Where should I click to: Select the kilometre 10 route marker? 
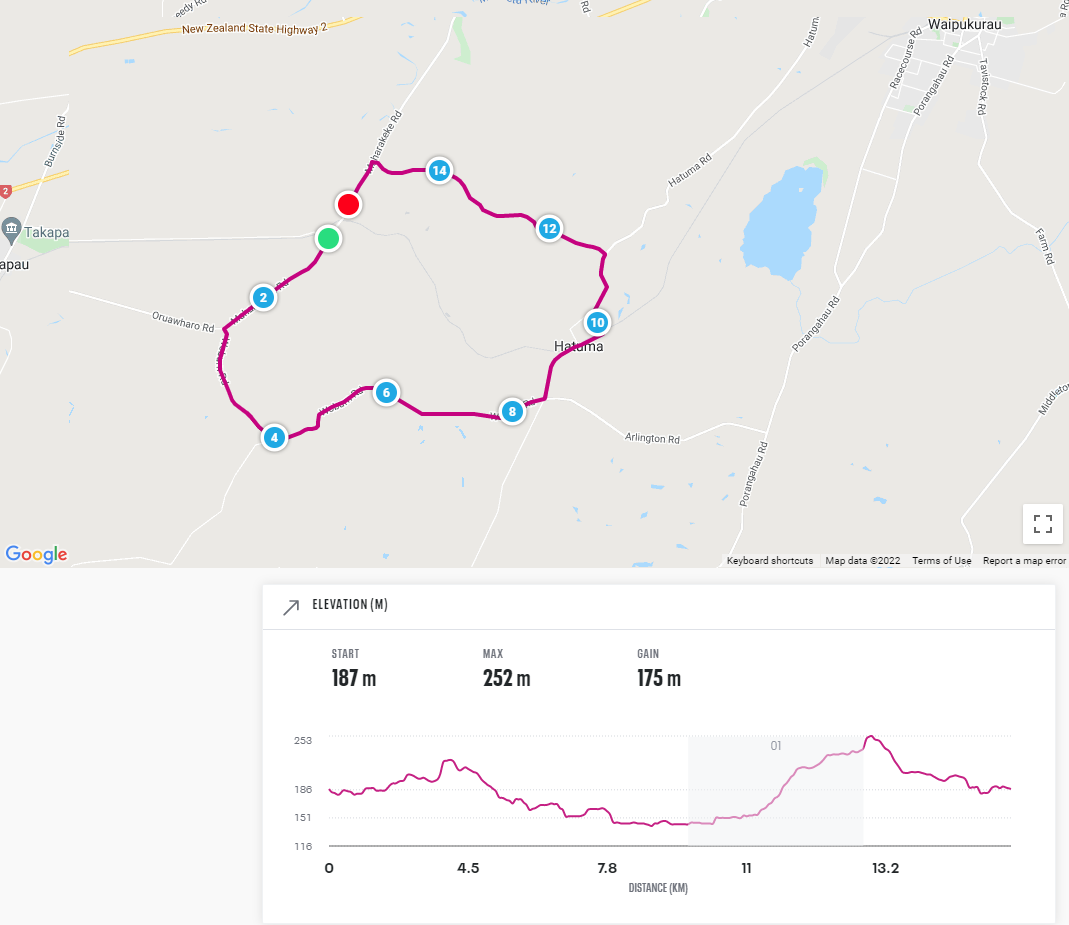(x=597, y=322)
